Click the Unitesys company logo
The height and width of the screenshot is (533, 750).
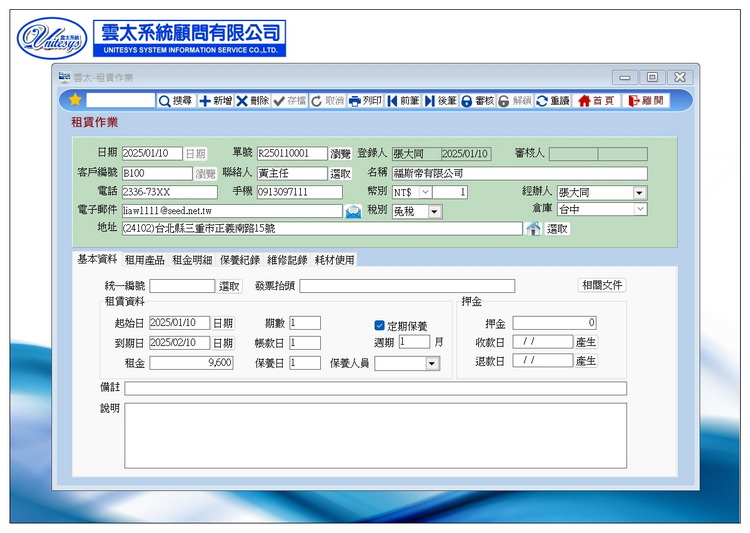pos(52,38)
